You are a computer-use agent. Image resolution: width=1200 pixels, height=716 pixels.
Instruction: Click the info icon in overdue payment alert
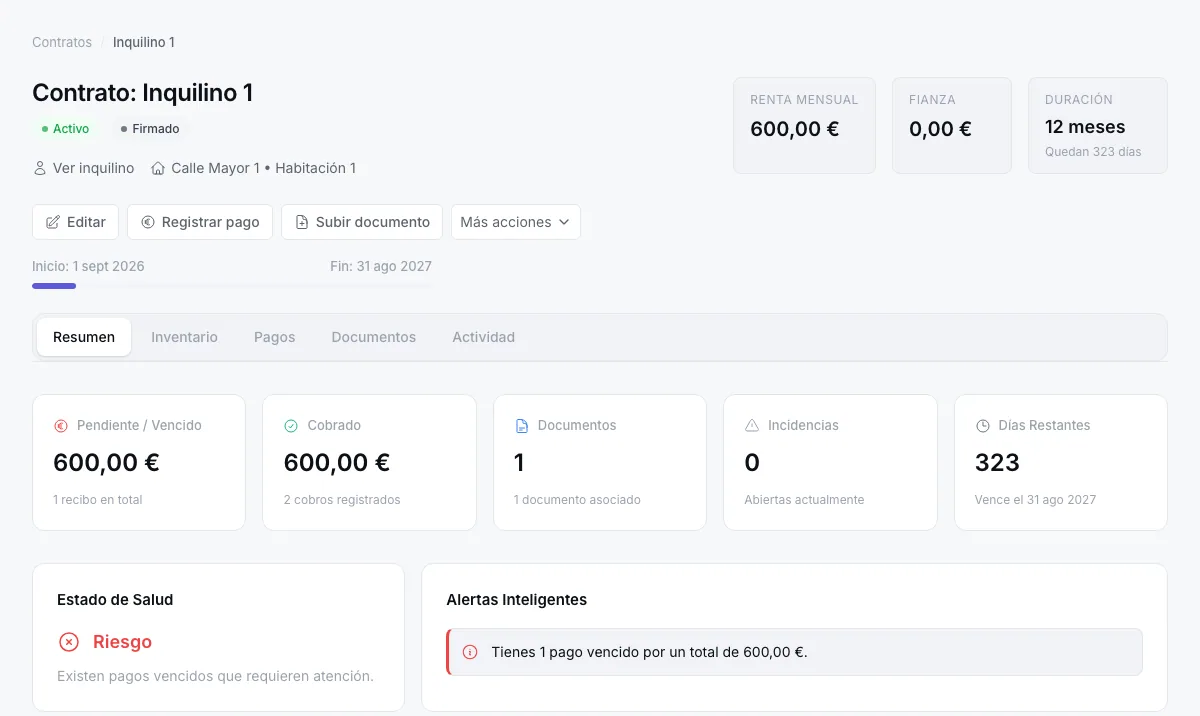(470, 652)
